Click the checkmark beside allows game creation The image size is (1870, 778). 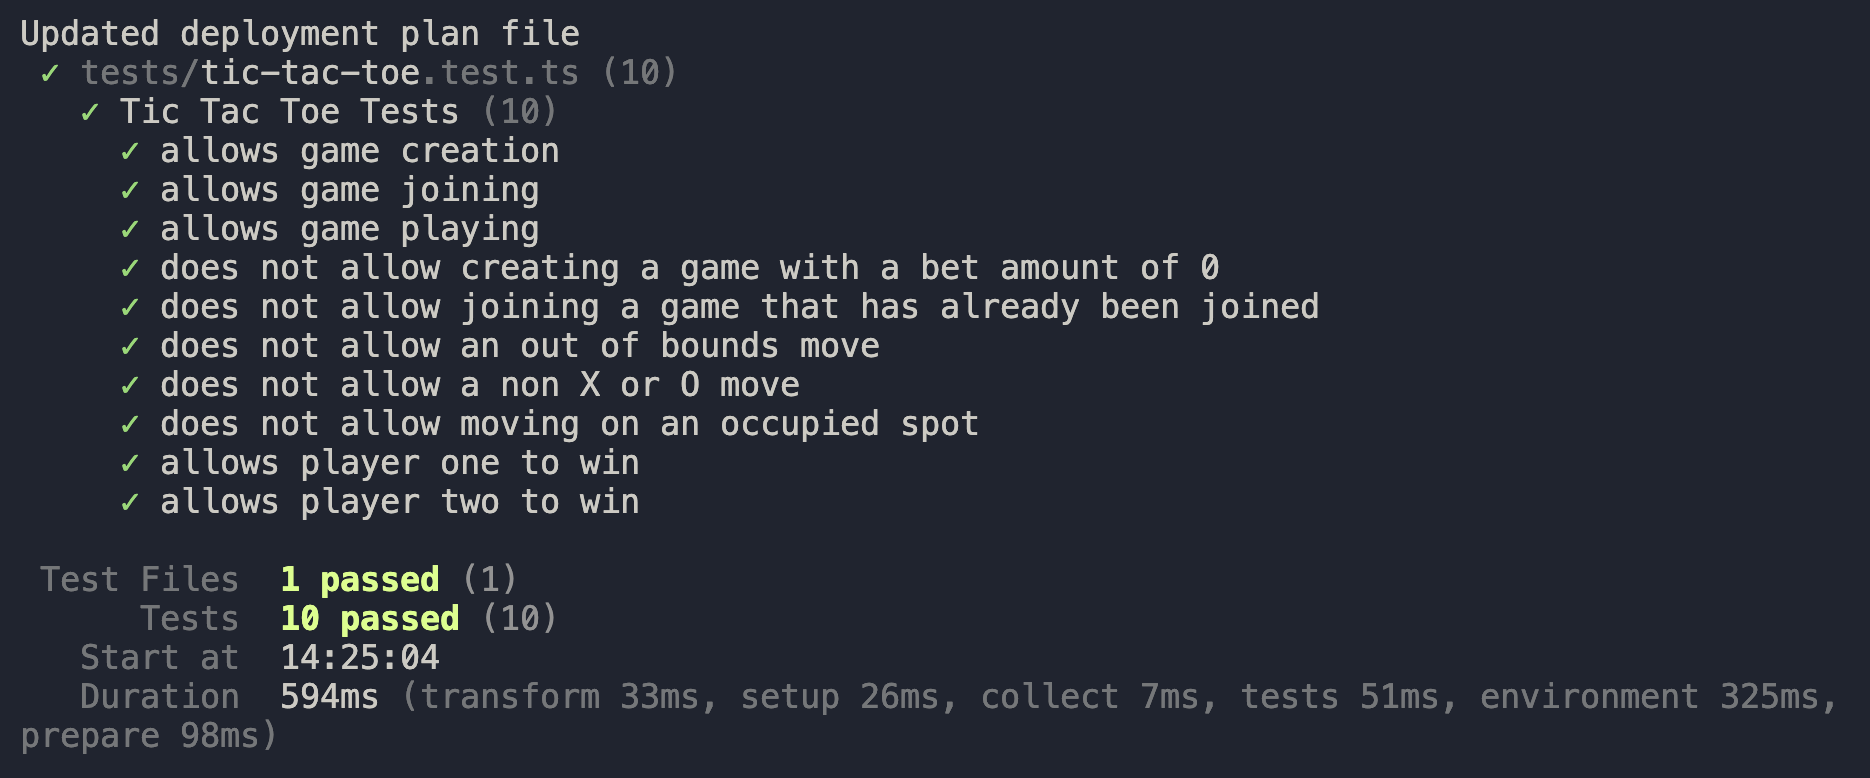[x=129, y=152]
